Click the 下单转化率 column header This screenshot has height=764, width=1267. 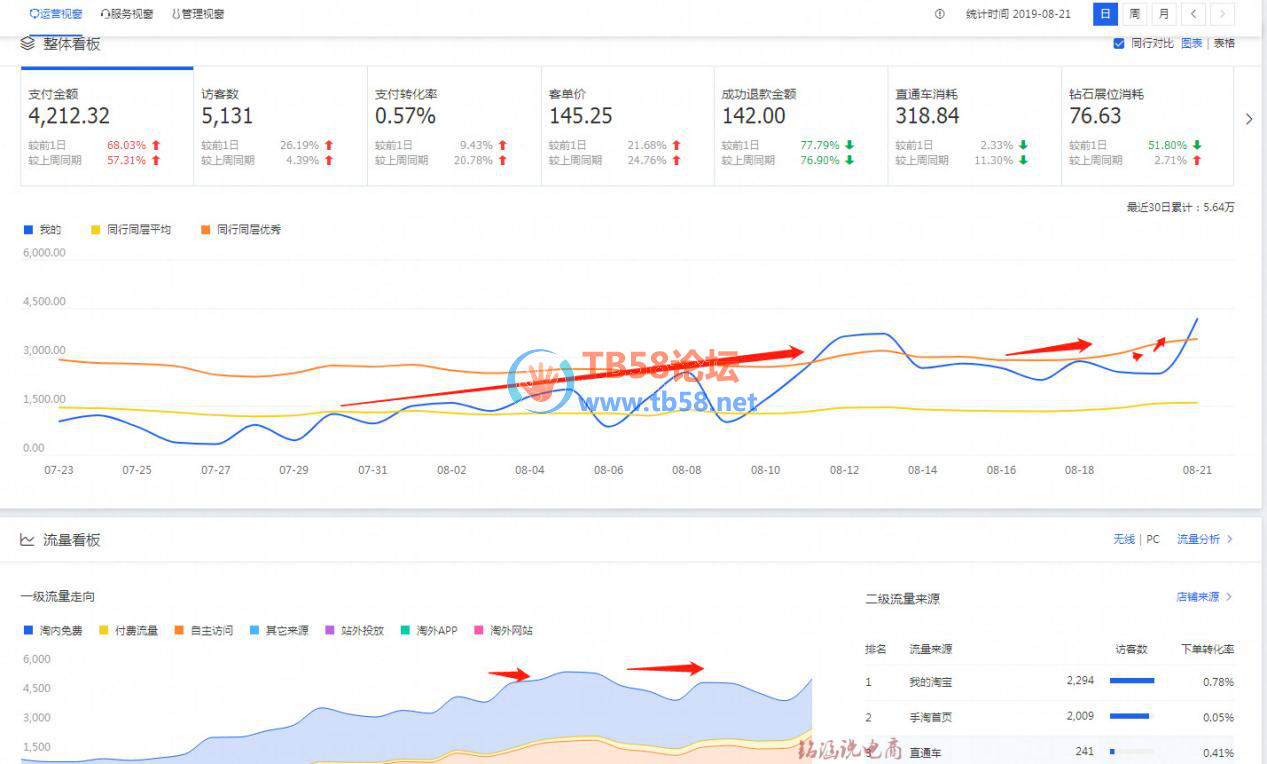(x=1207, y=649)
